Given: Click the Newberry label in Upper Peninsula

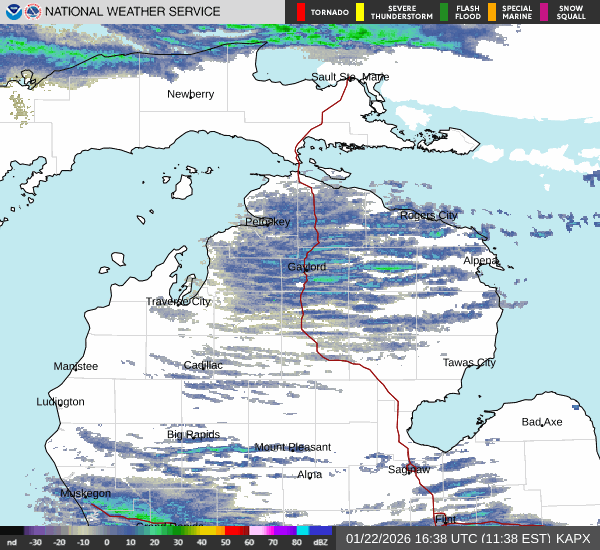Looking at the screenshot, I should [x=190, y=94].
